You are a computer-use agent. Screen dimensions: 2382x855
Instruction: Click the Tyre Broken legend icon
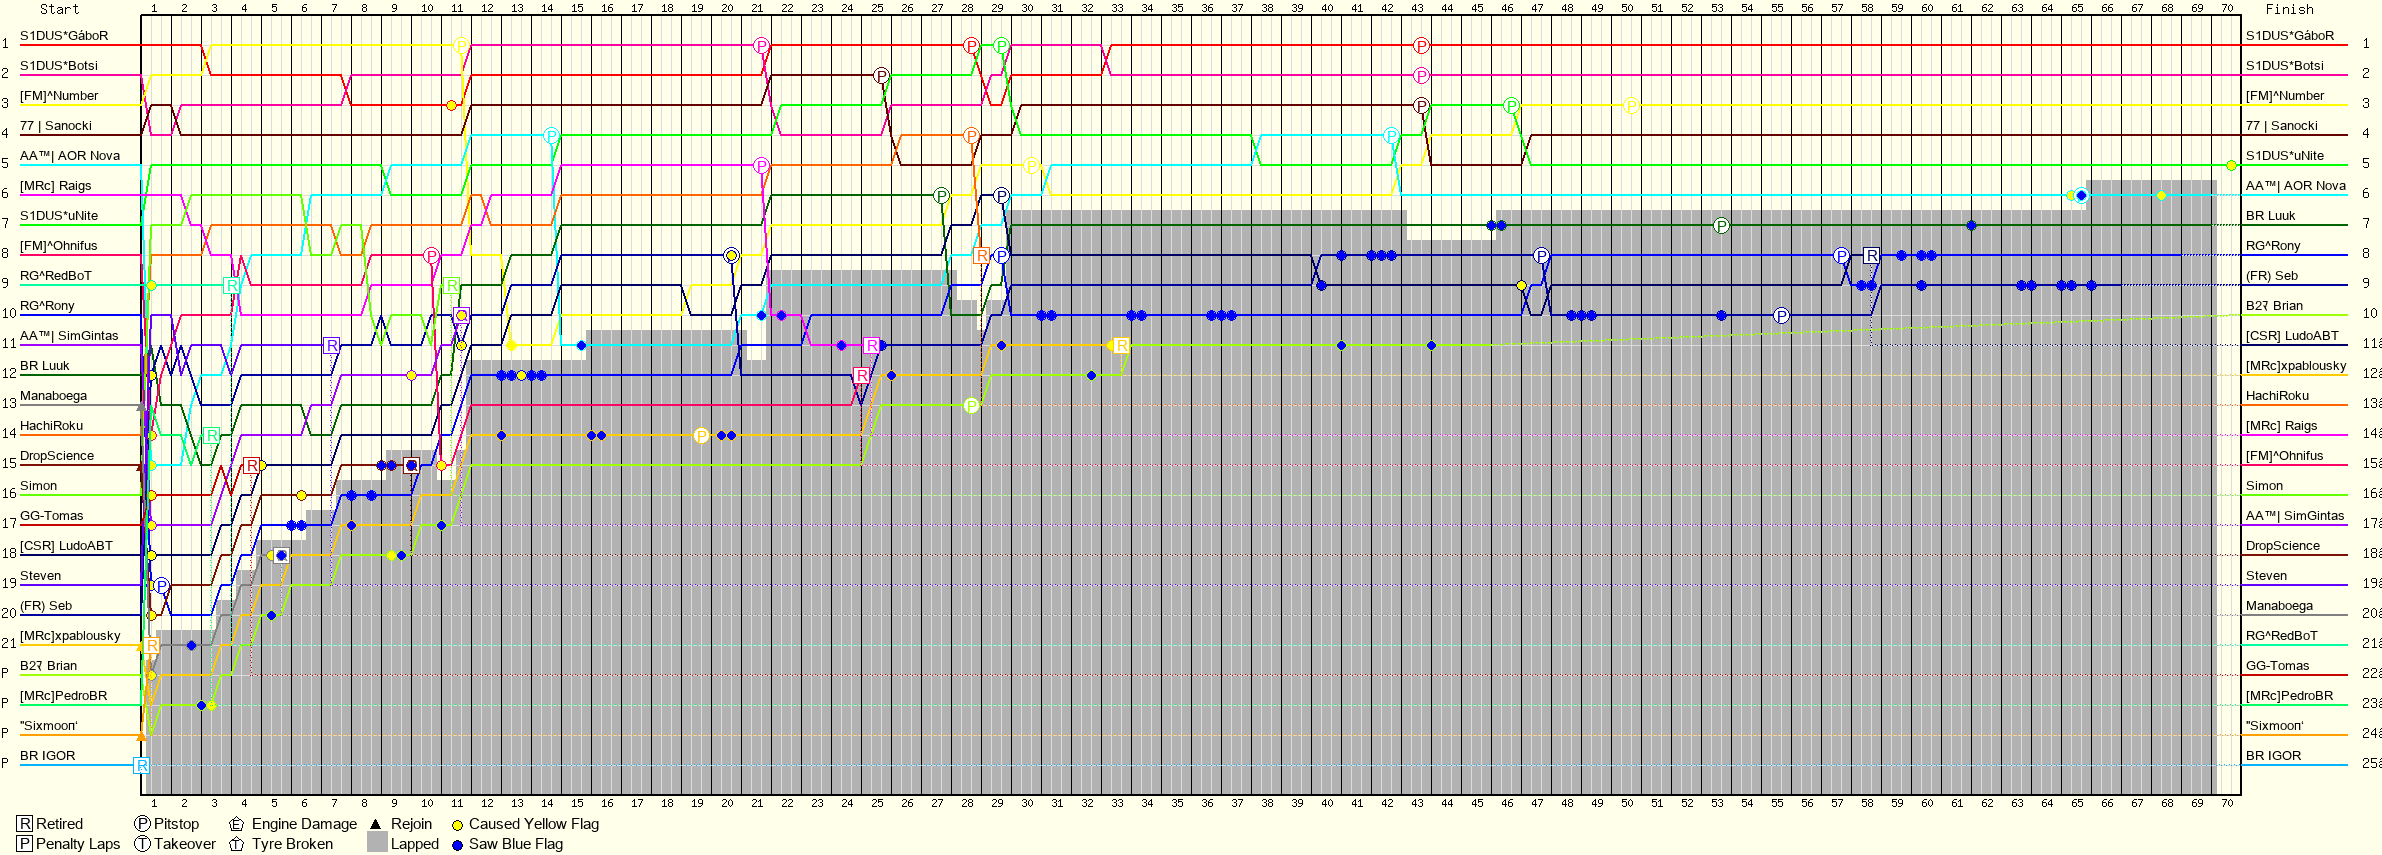coord(237,844)
